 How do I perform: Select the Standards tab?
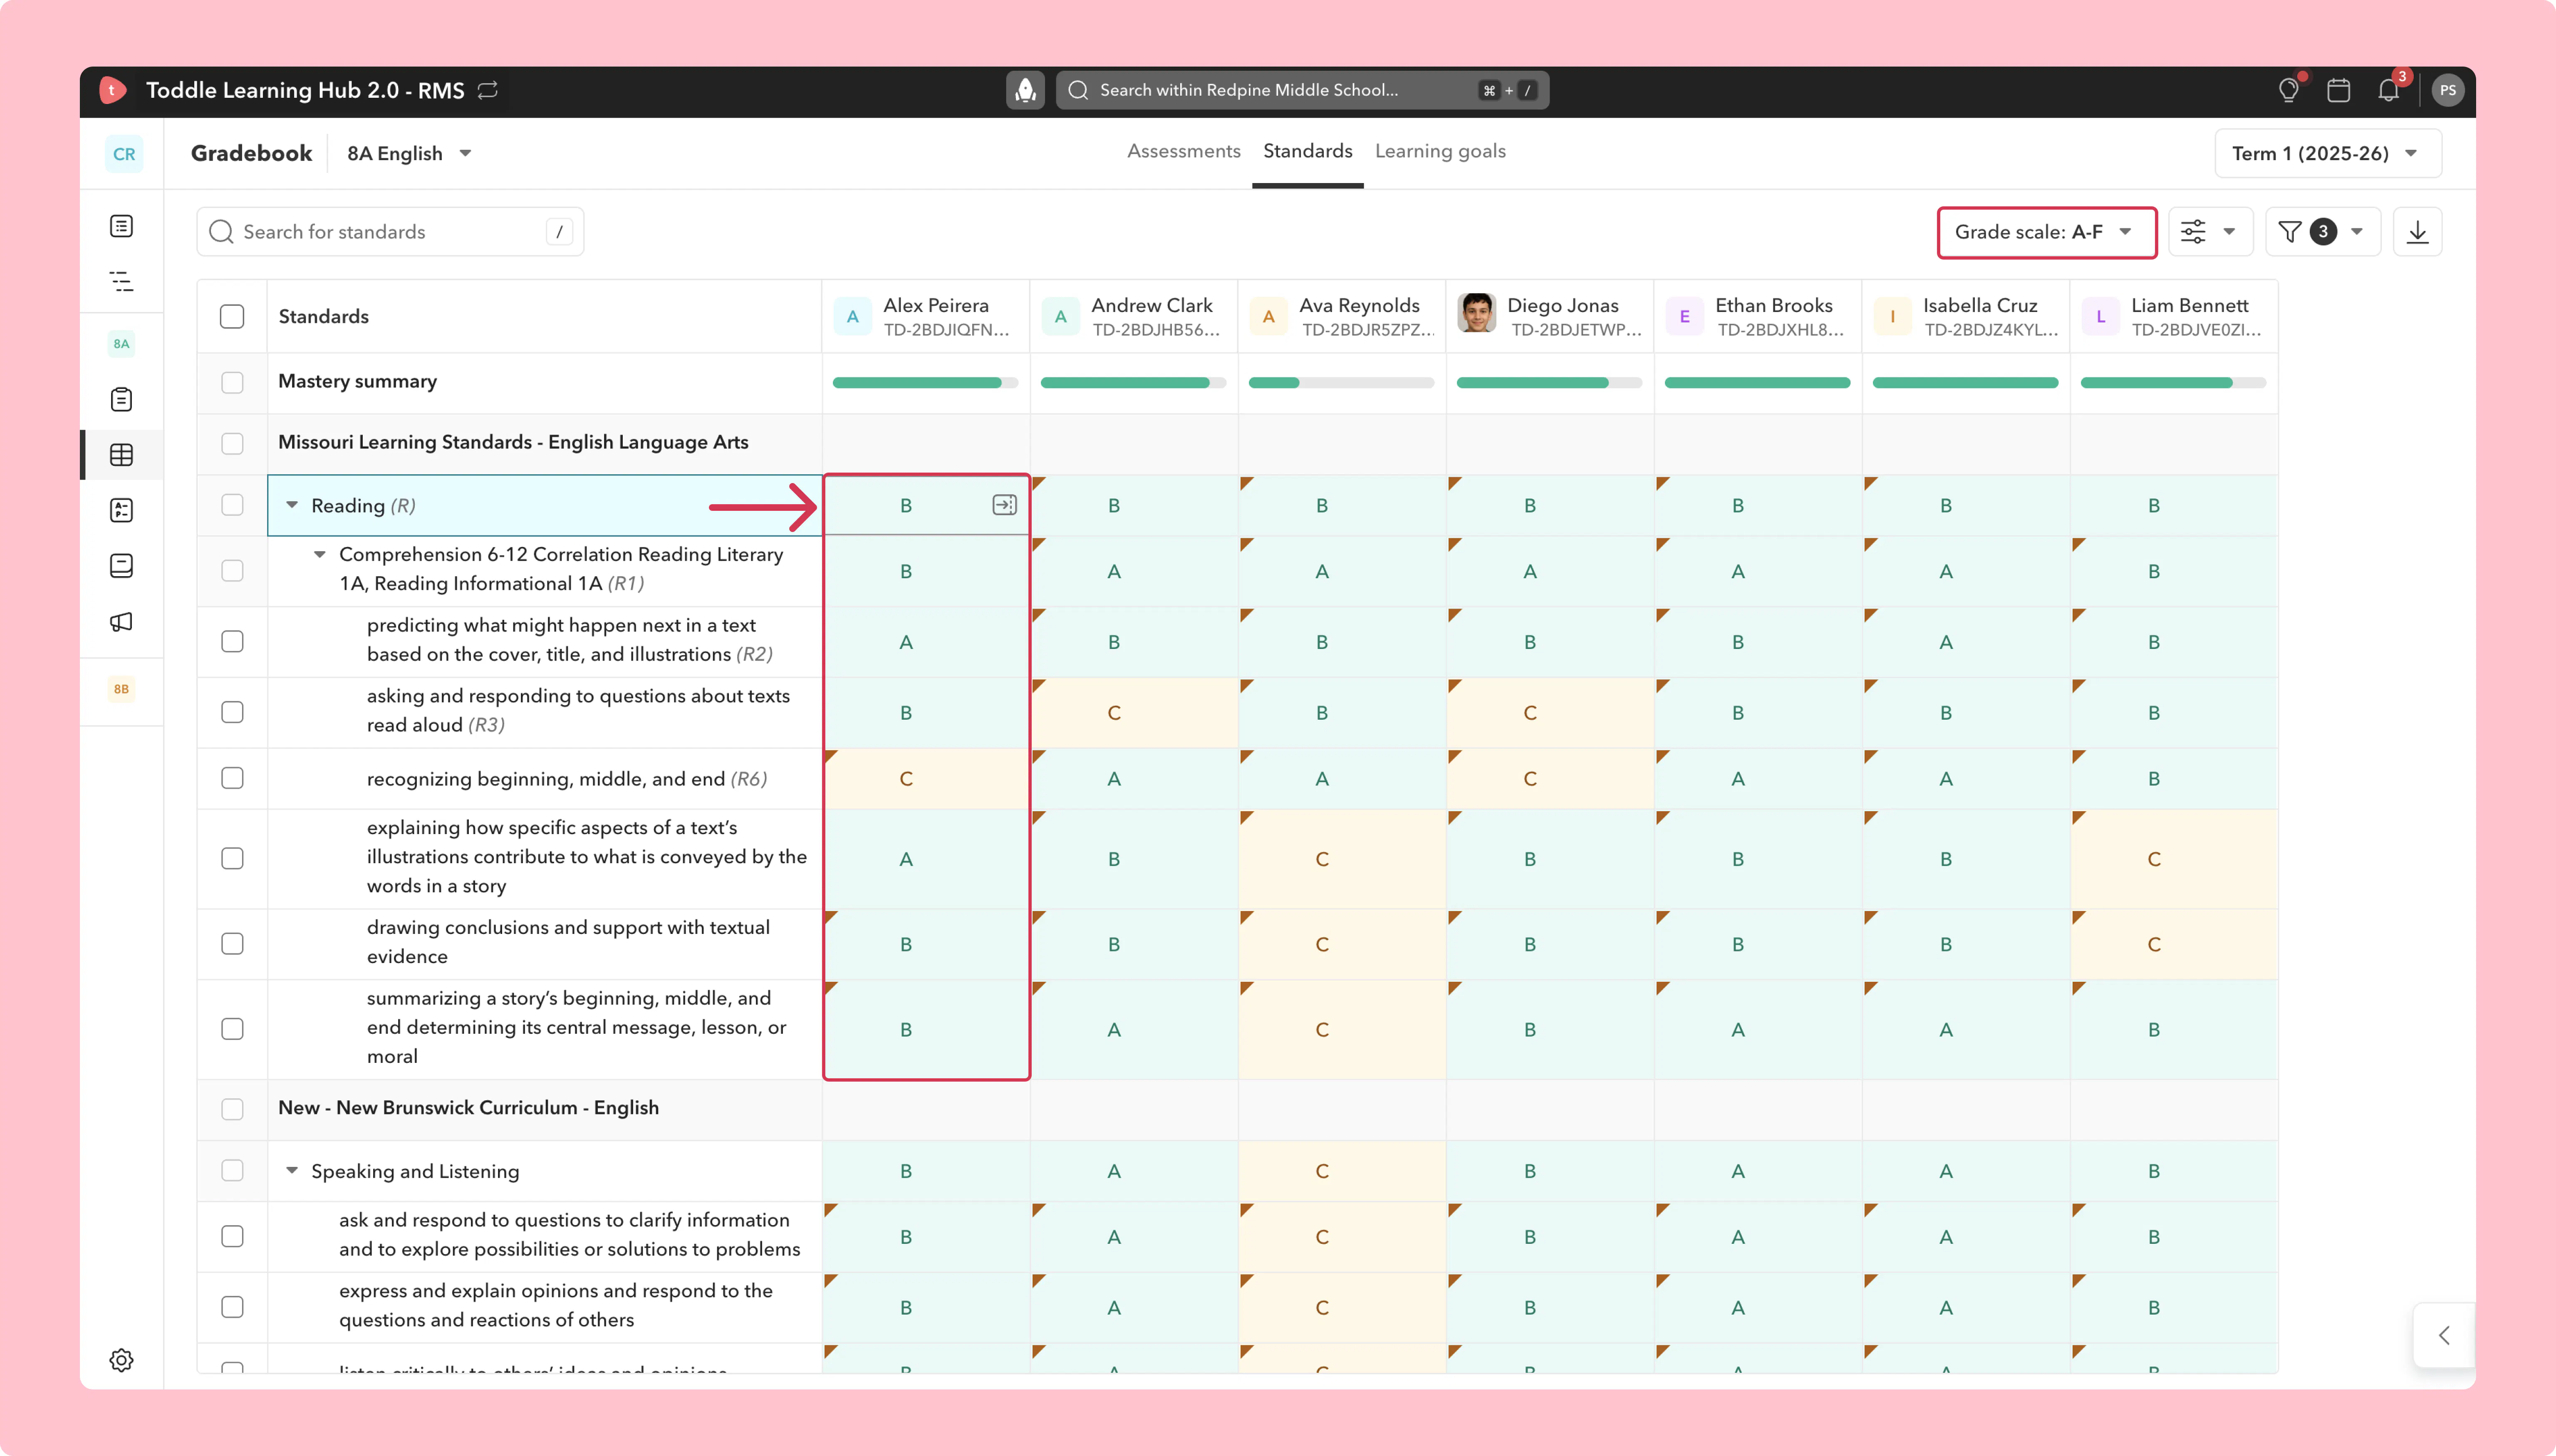pyautogui.click(x=1307, y=151)
